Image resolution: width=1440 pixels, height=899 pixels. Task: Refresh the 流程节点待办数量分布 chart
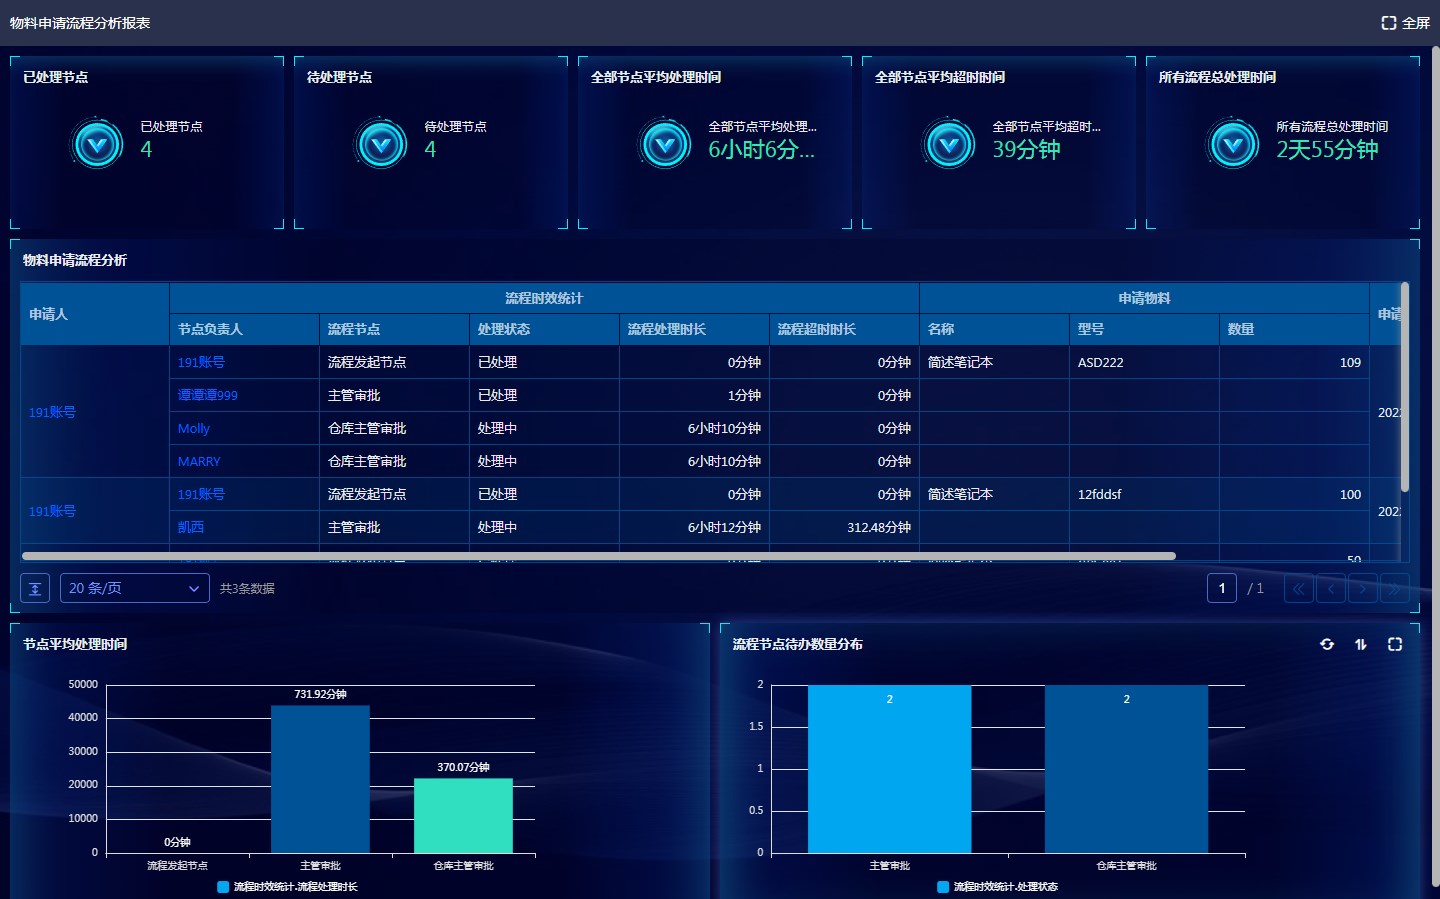click(1327, 644)
